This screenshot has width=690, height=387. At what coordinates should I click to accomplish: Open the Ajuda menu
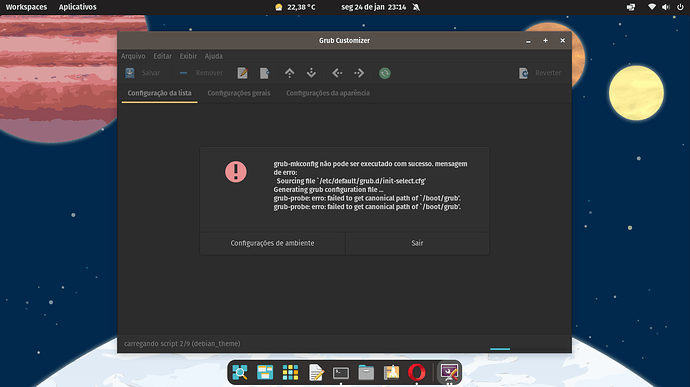point(213,56)
